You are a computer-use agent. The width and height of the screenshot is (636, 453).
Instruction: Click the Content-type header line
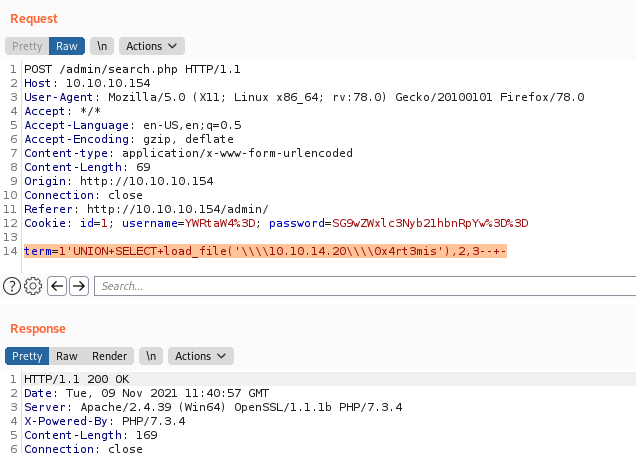[x=189, y=153]
